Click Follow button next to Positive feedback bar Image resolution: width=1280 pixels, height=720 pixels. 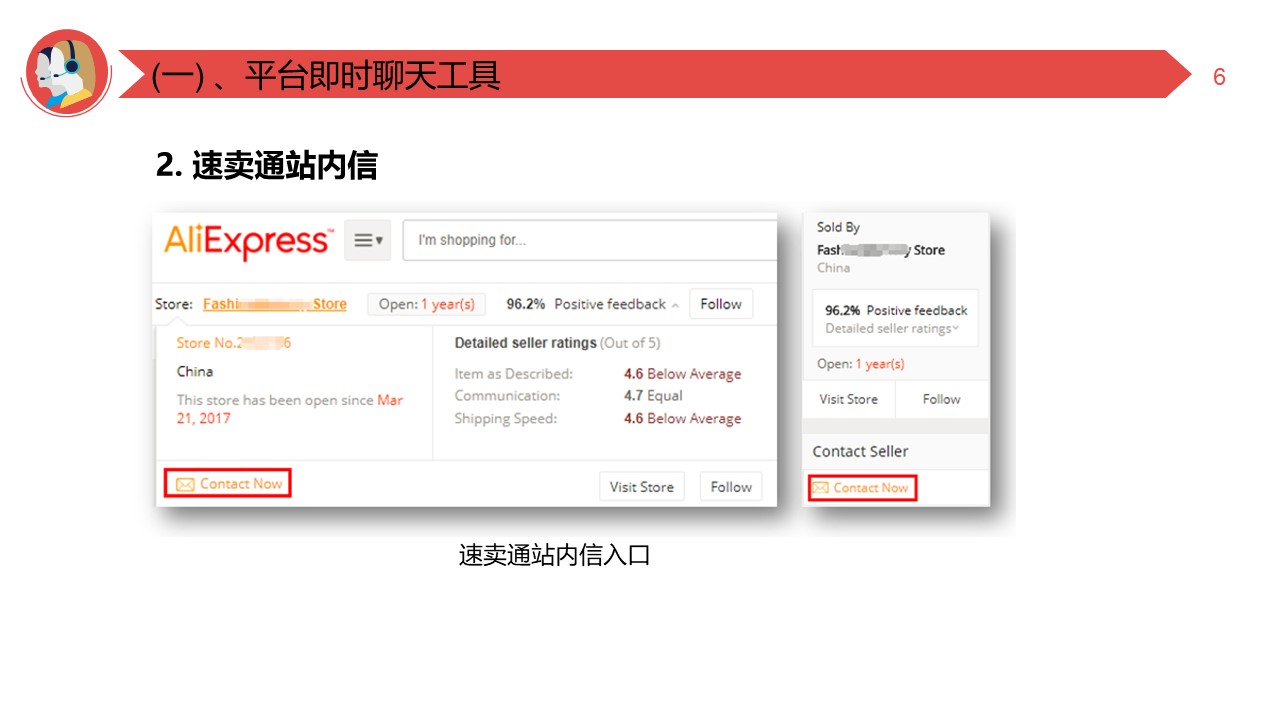721,304
